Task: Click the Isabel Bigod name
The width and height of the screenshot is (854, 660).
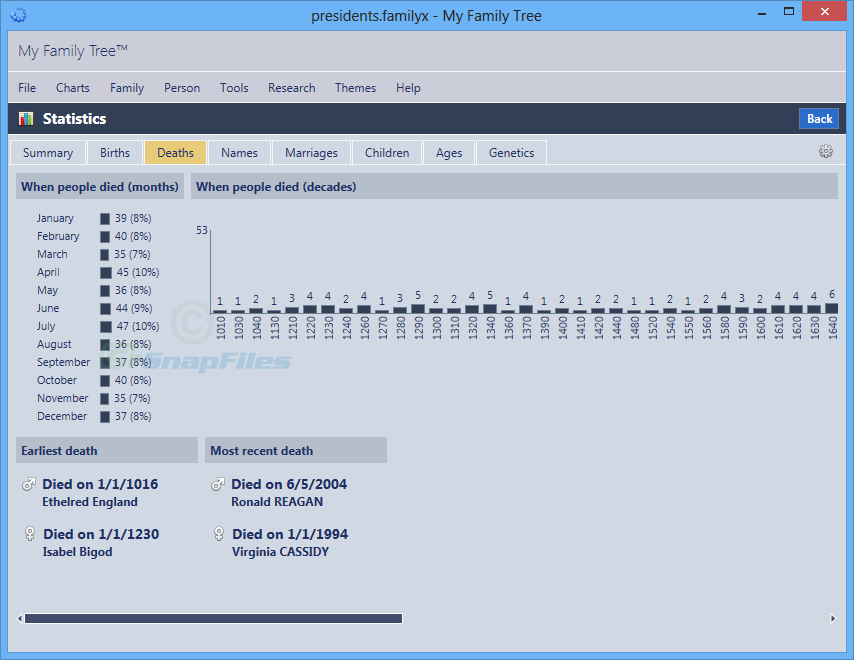Action: click(77, 552)
